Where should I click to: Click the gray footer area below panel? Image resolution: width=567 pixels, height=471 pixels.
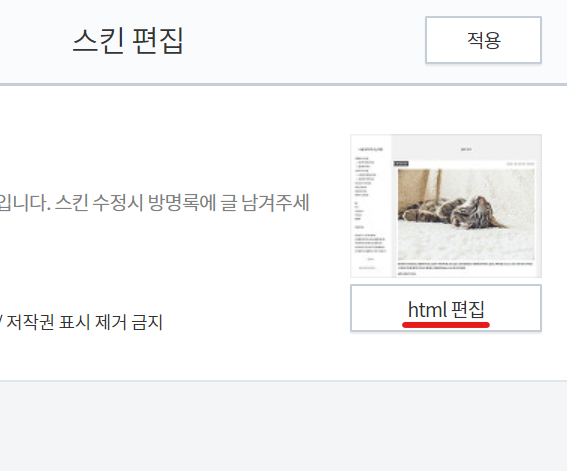click(x=284, y=426)
